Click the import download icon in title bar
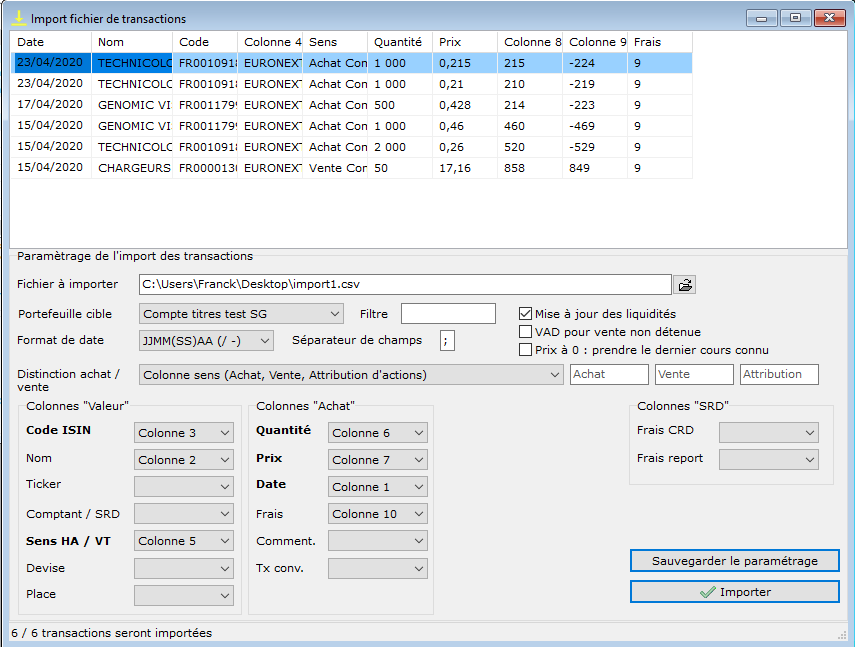The height and width of the screenshot is (647, 855). (19, 18)
